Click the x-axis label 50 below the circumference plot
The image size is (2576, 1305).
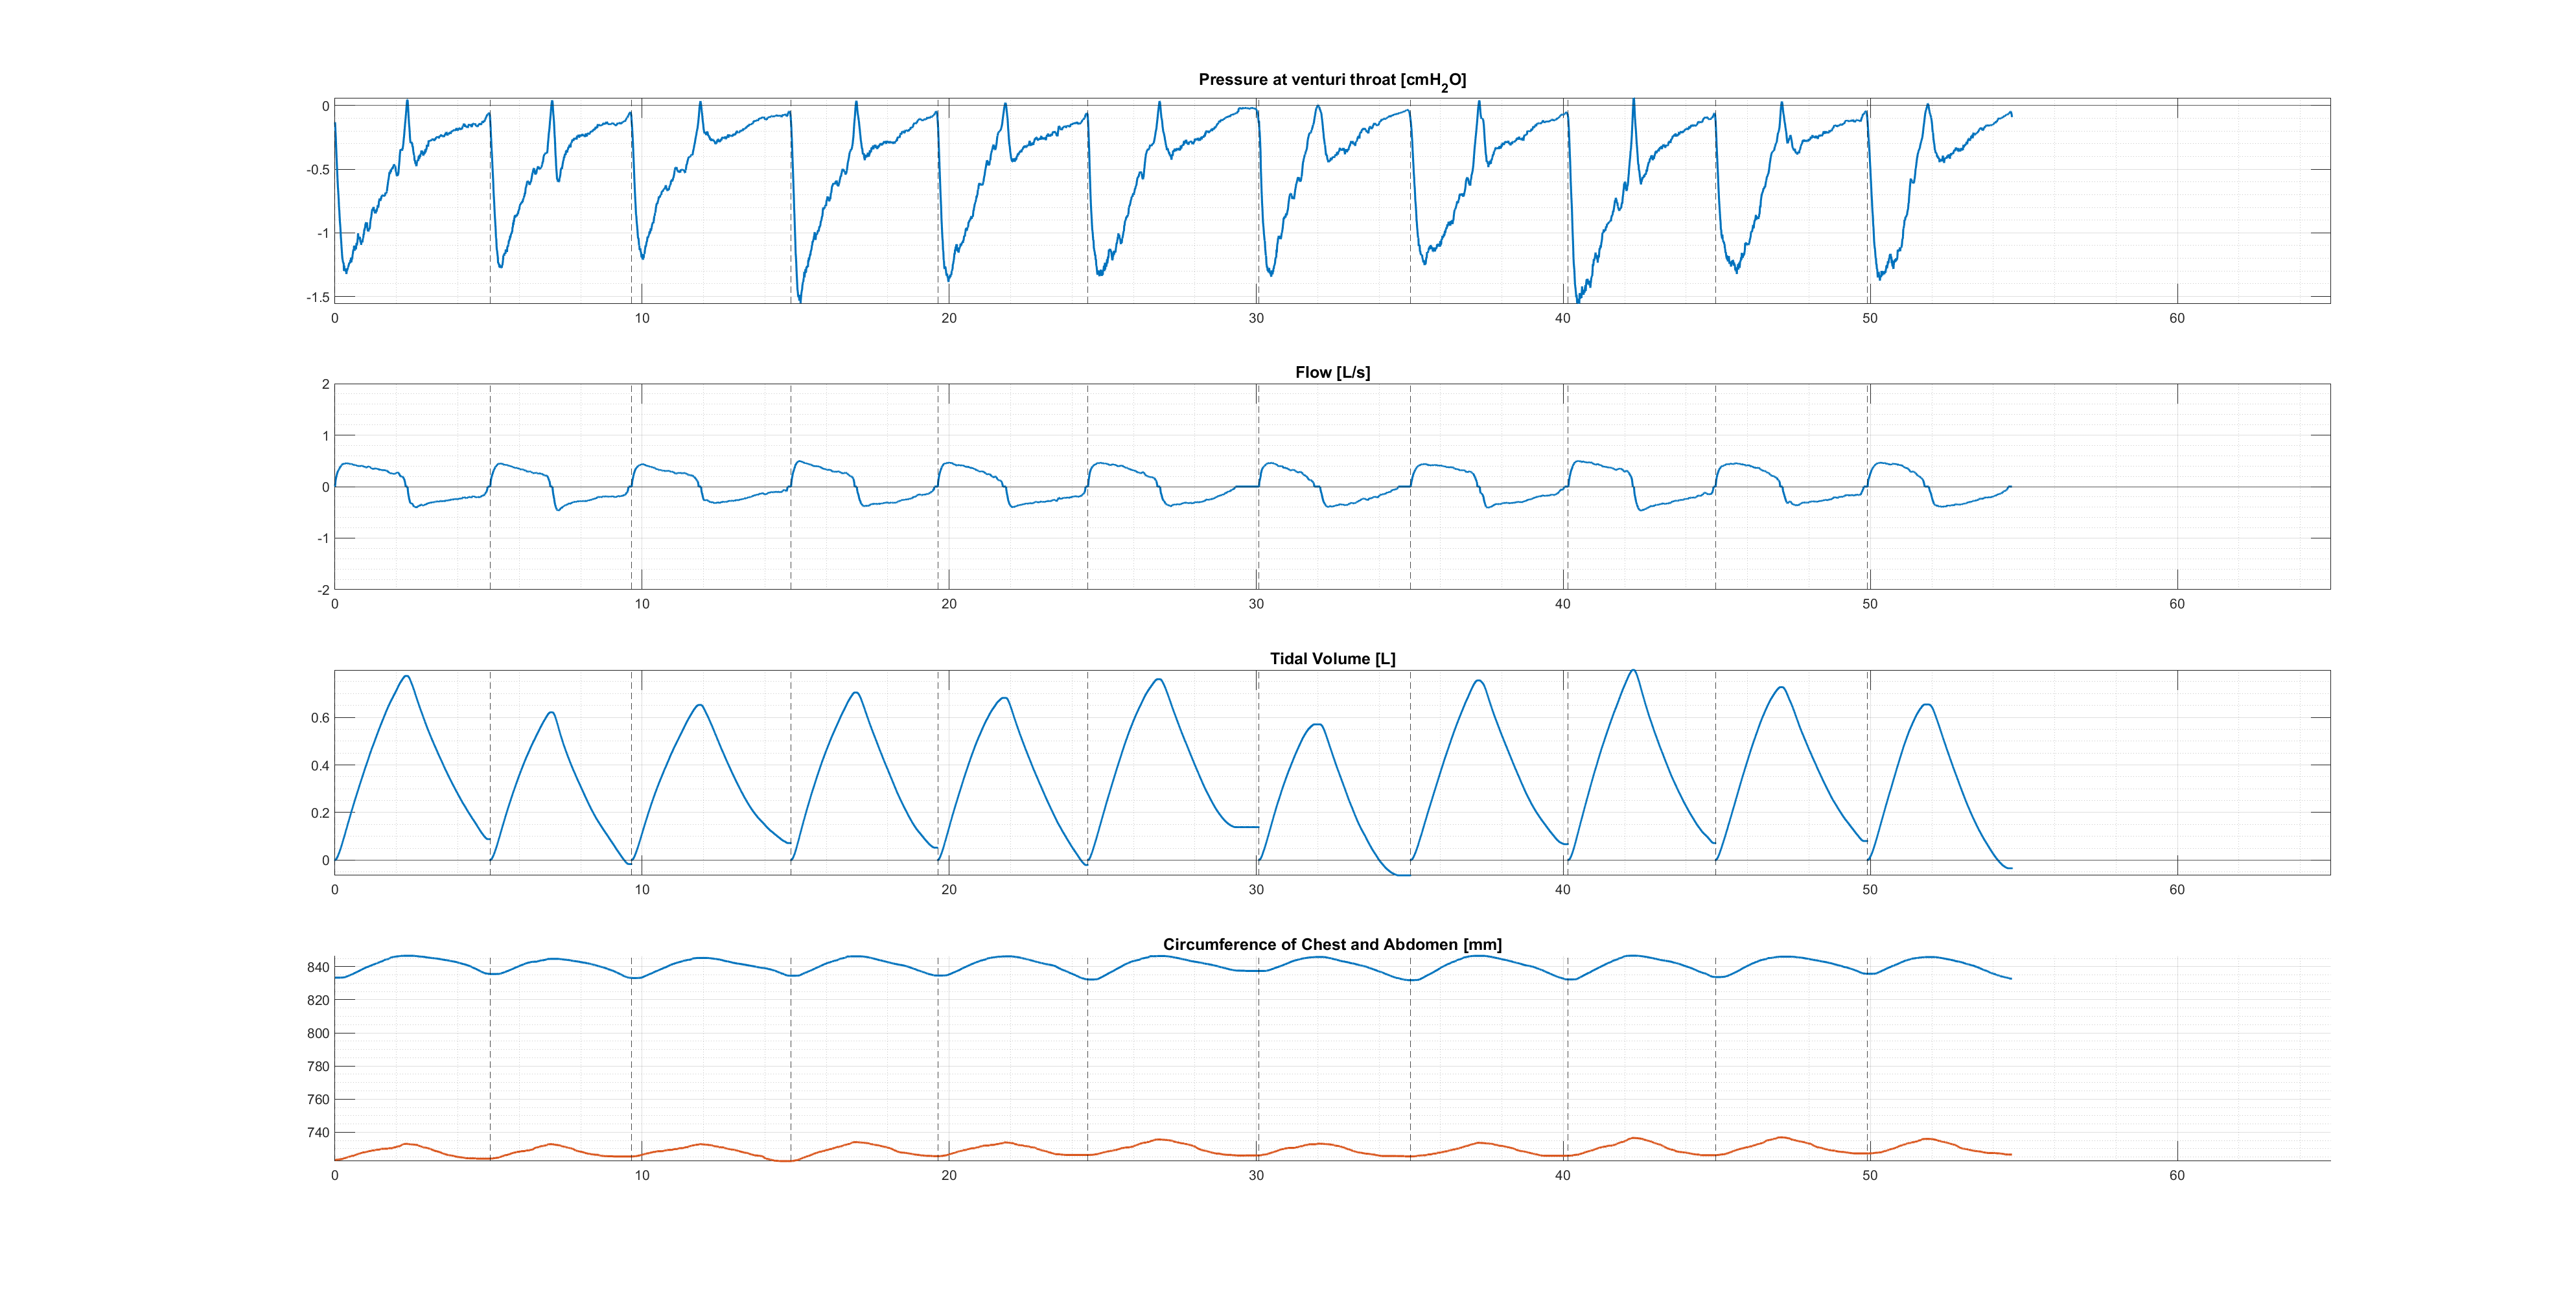tap(1870, 1176)
